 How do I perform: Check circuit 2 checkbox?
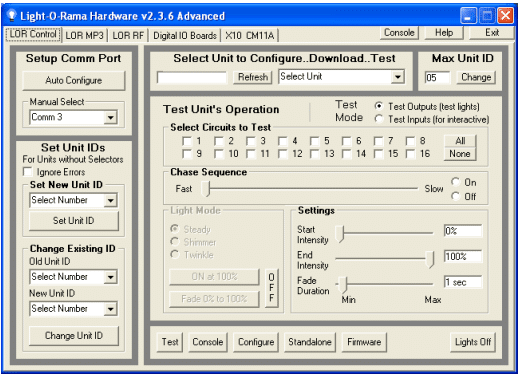[x=219, y=141]
